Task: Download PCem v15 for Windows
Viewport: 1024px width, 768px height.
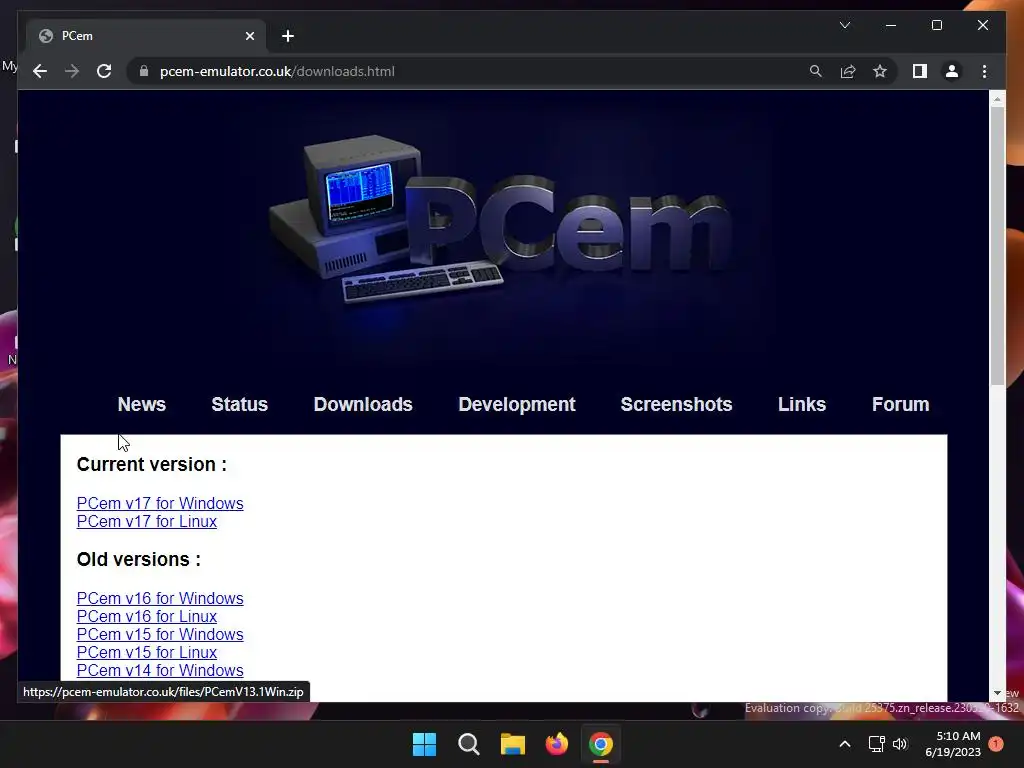Action: click(x=160, y=635)
